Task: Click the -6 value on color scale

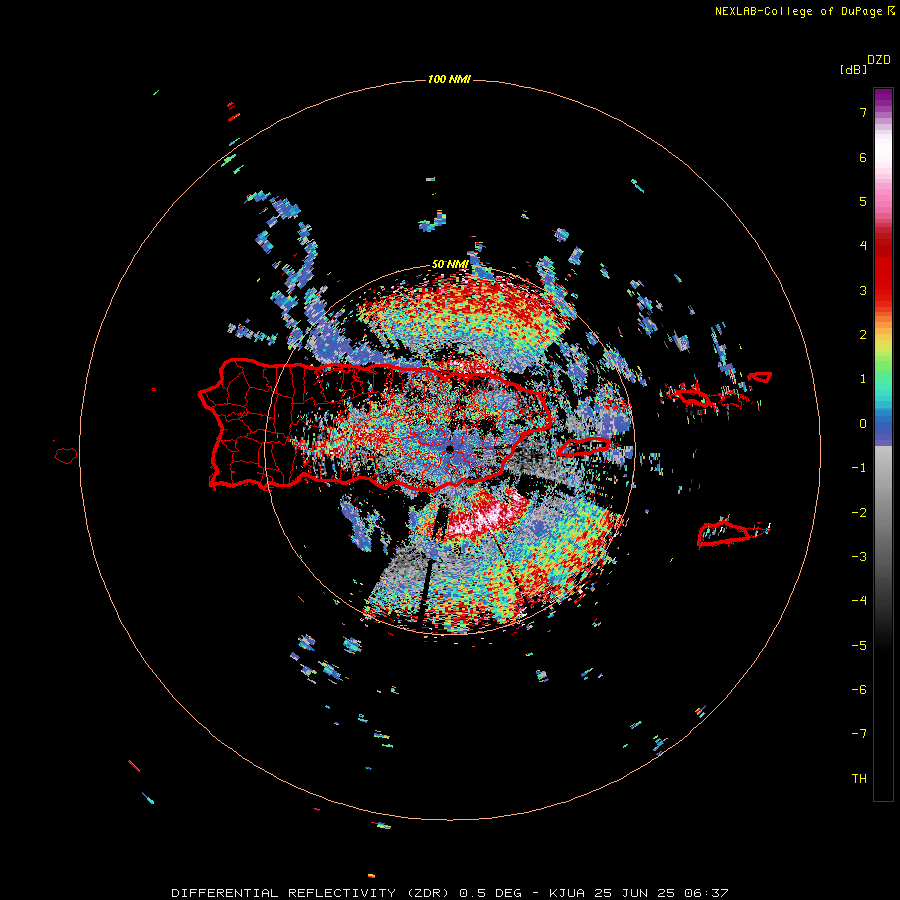Action: pyautogui.click(x=859, y=690)
